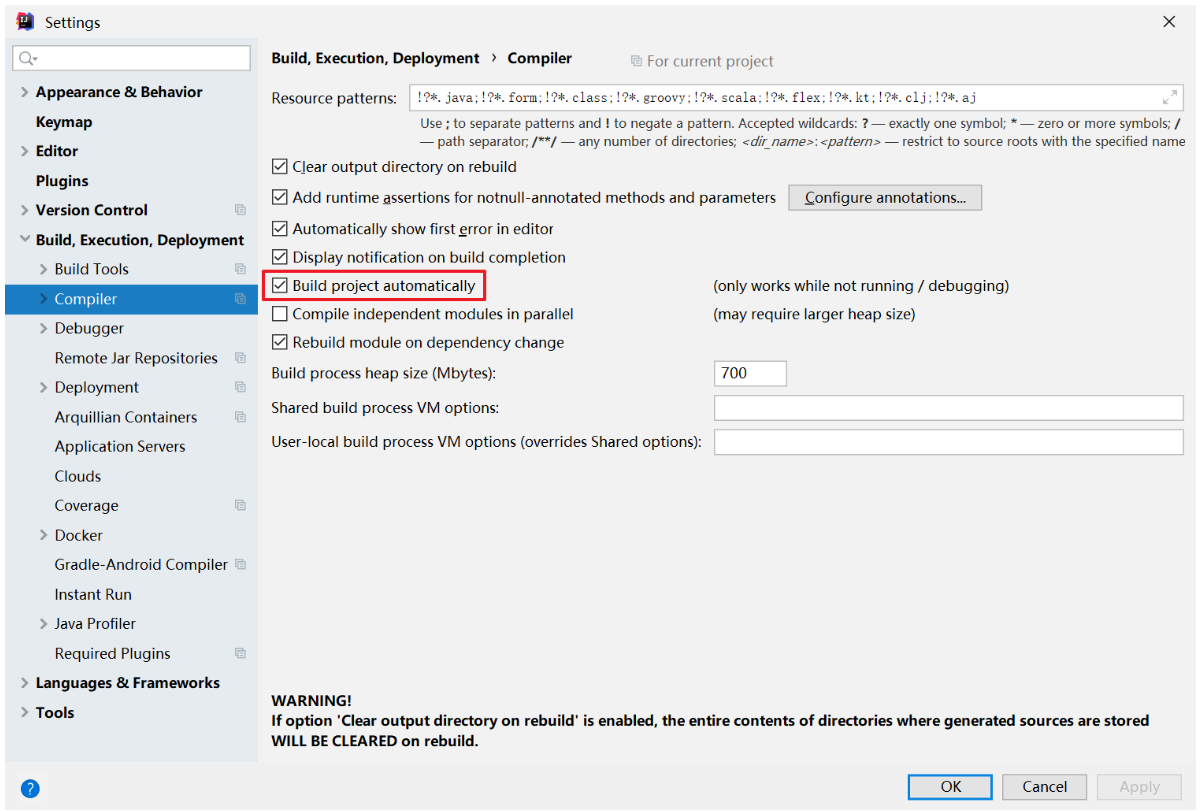The width and height of the screenshot is (1203, 811).
Task: Select Required Plugins settings
Action: pyautogui.click(x=113, y=653)
